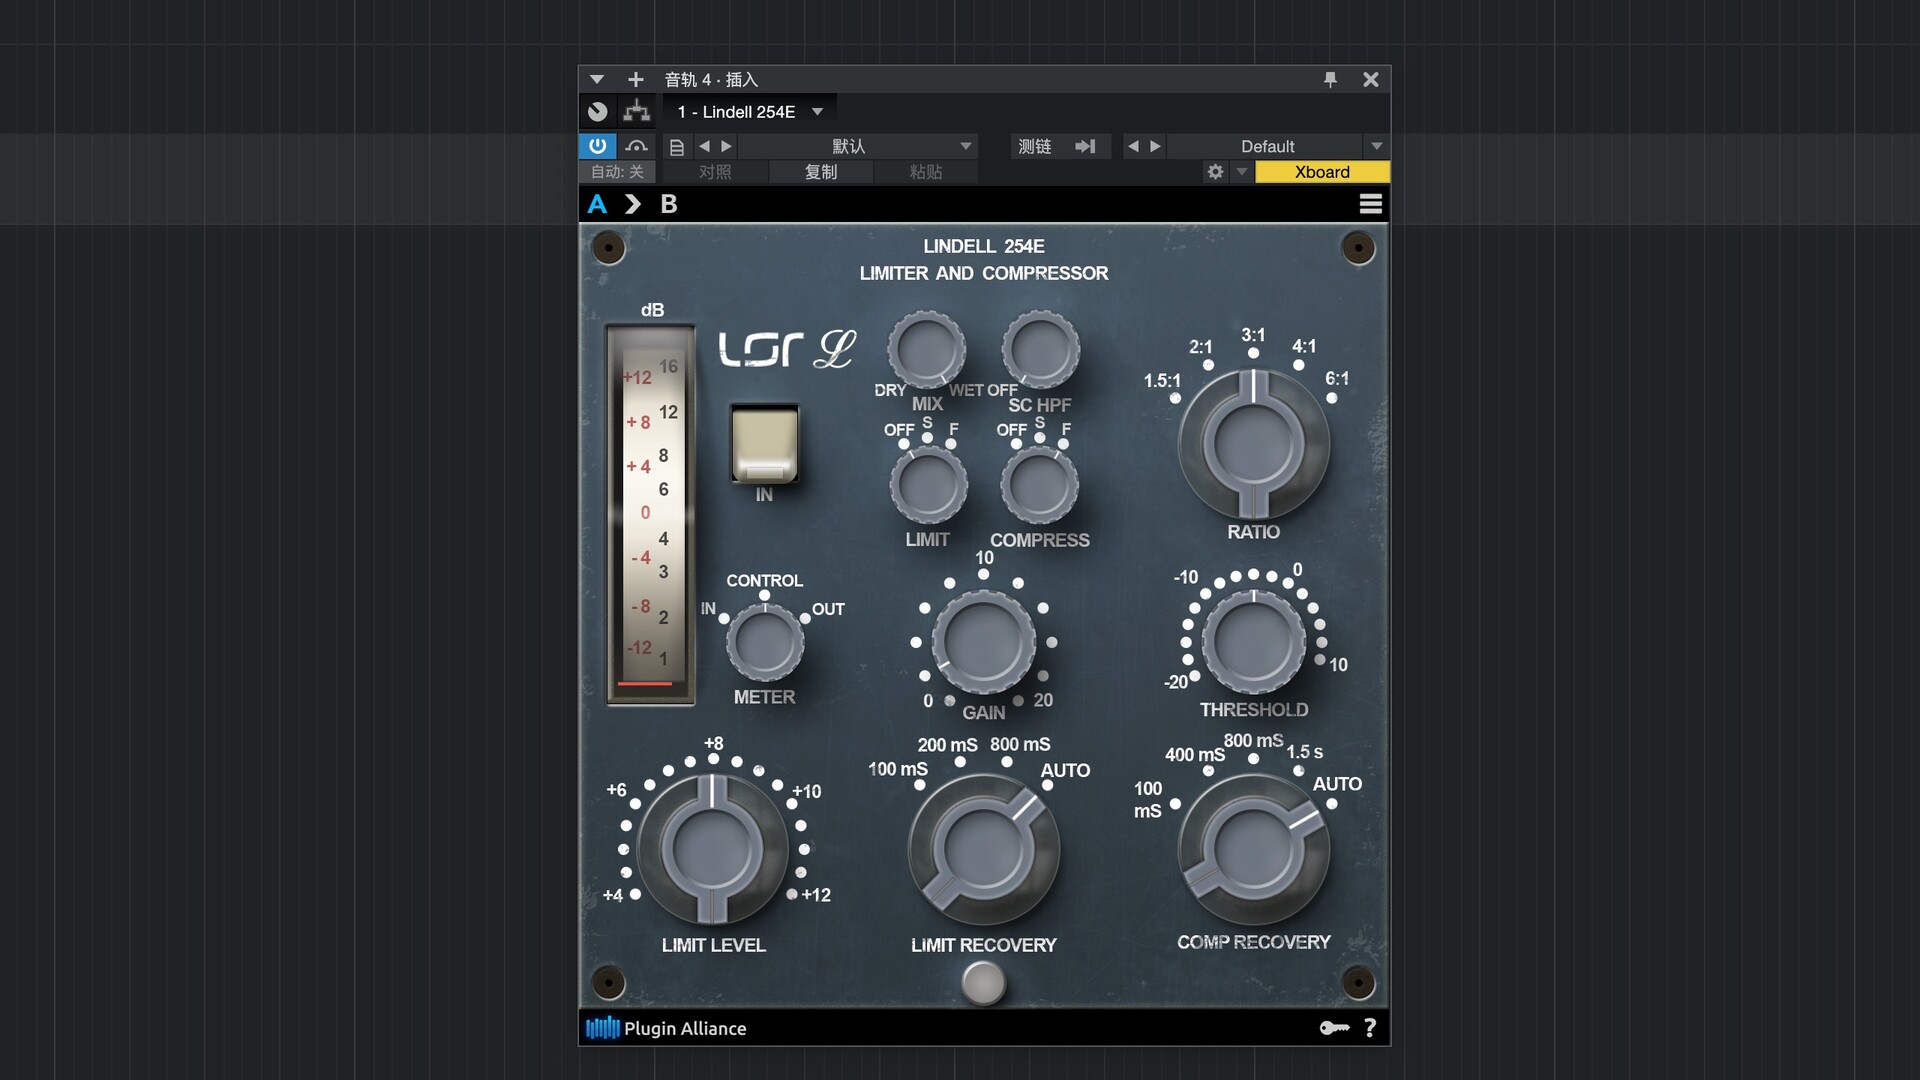This screenshot has height=1080, width=1920.
Task: Click the MIX dry/wet knob
Action: (927, 350)
